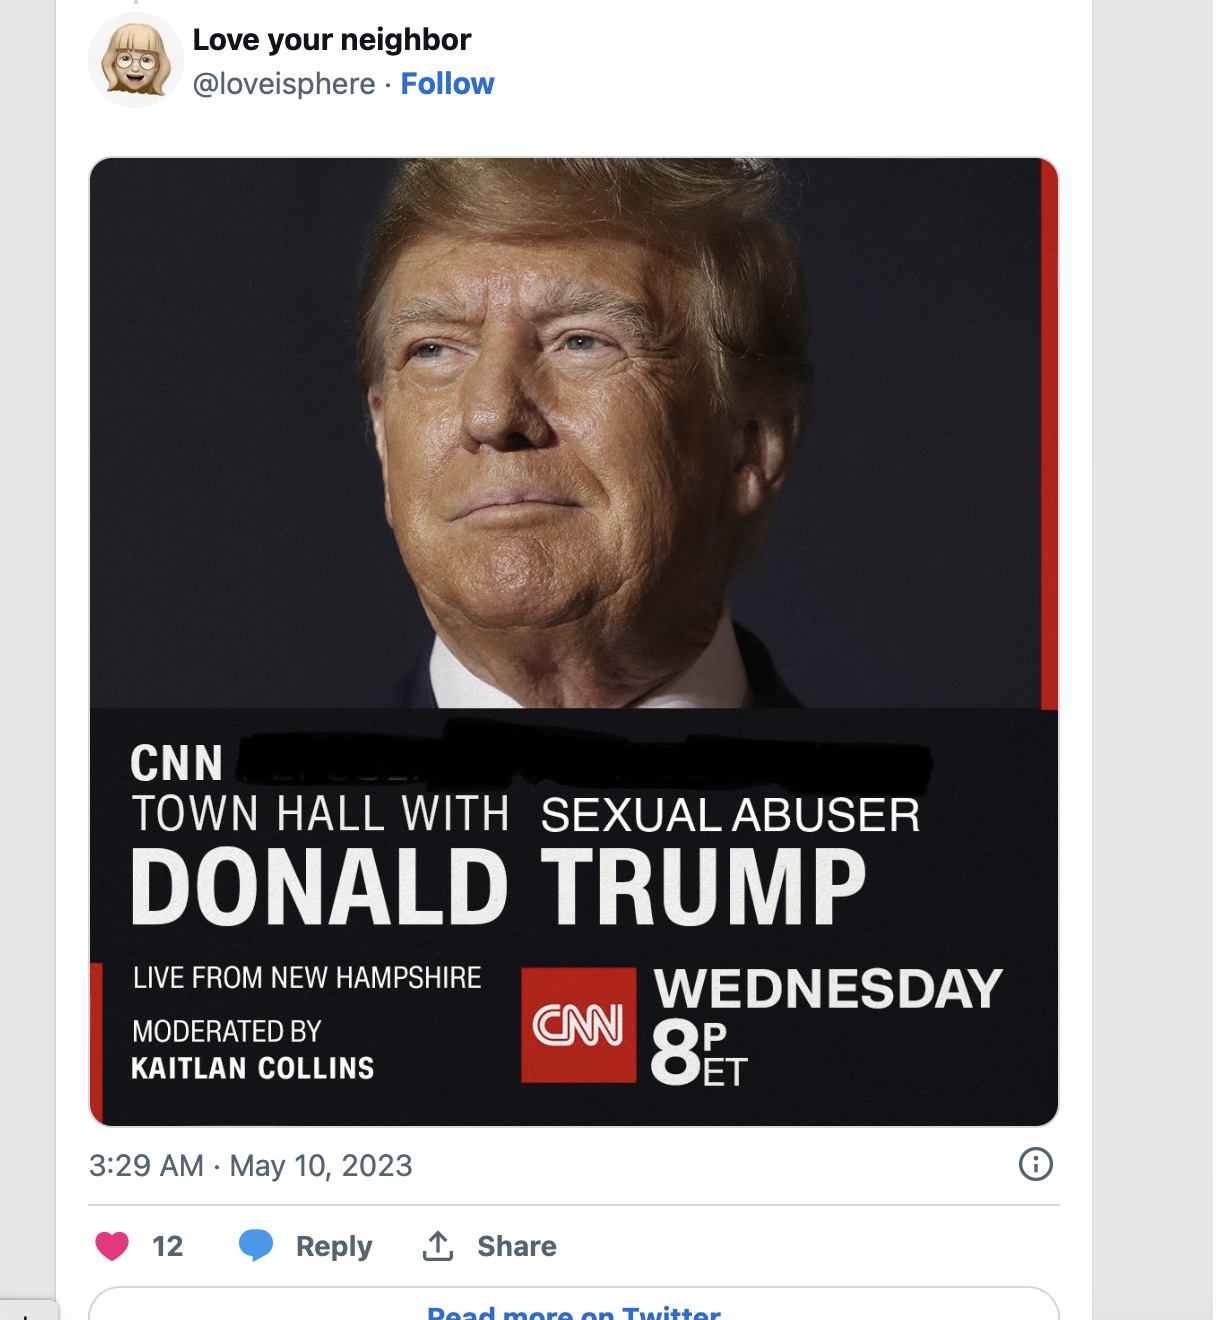
Task: Click the "DONALD TRUMP" headline in the image
Action: tap(498, 887)
